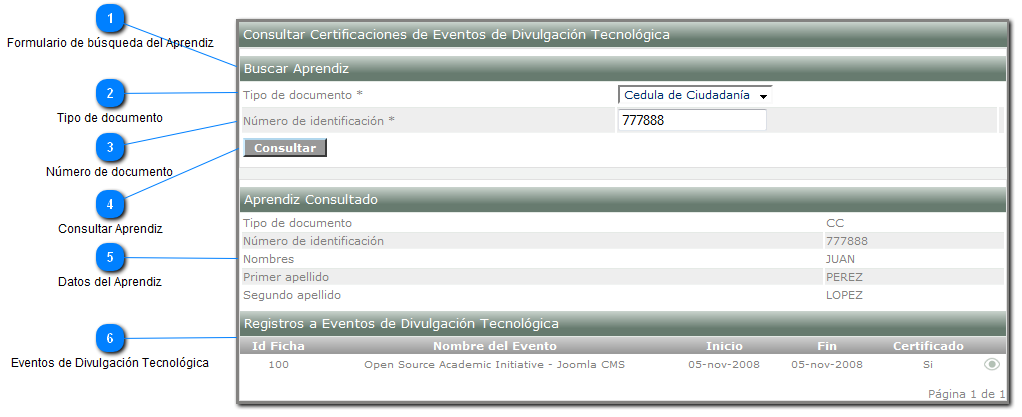The height and width of the screenshot is (417, 1022).
Task: Click the CC document type value
Action: tap(835, 223)
